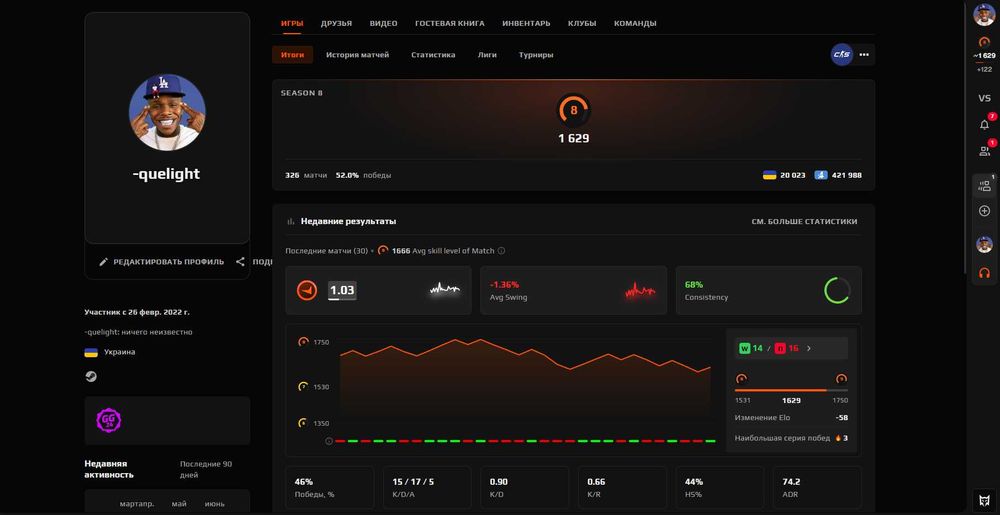
Task: Go to ГОСТЕВАЯ КНИГА tab
Action: (x=450, y=24)
